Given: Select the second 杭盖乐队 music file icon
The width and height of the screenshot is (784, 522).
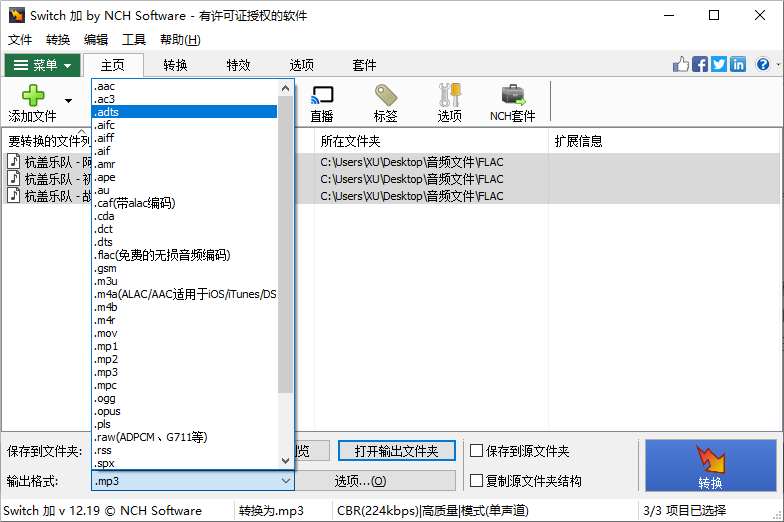Looking at the screenshot, I should (x=14, y=178).
